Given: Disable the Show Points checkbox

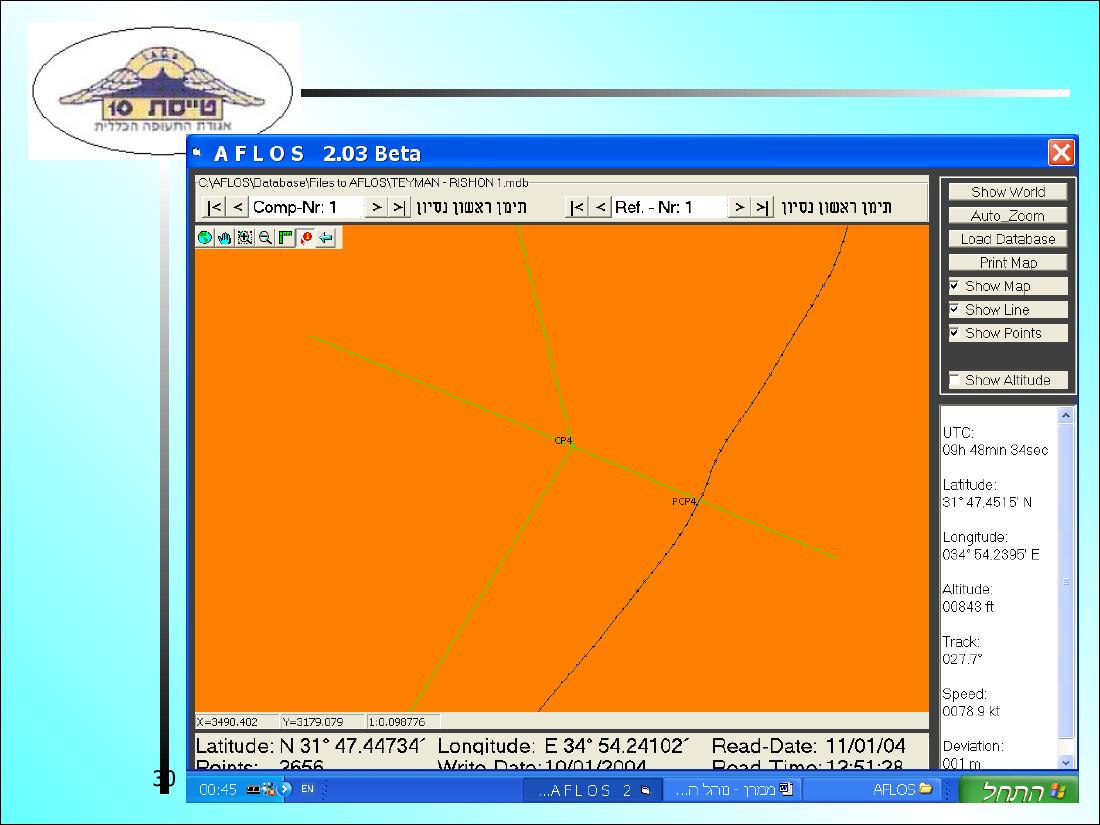Looking at the screenshot, I should point(954,333).
